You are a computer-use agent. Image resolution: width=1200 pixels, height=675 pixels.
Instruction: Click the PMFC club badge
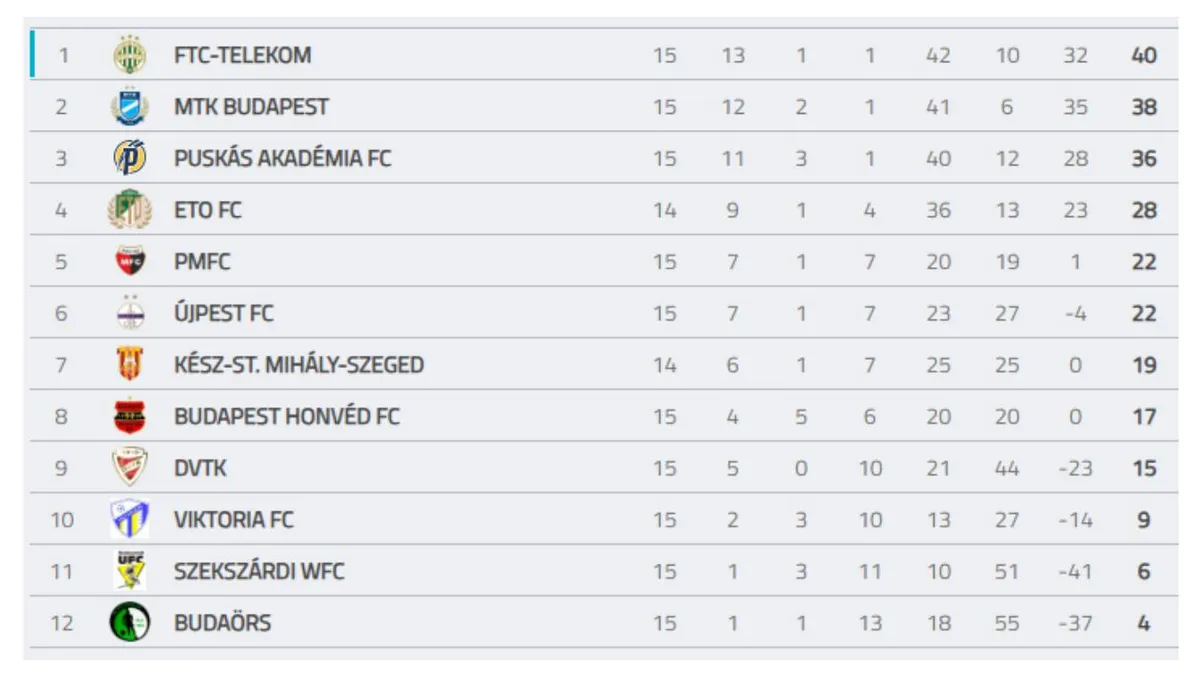click(130, 262)
